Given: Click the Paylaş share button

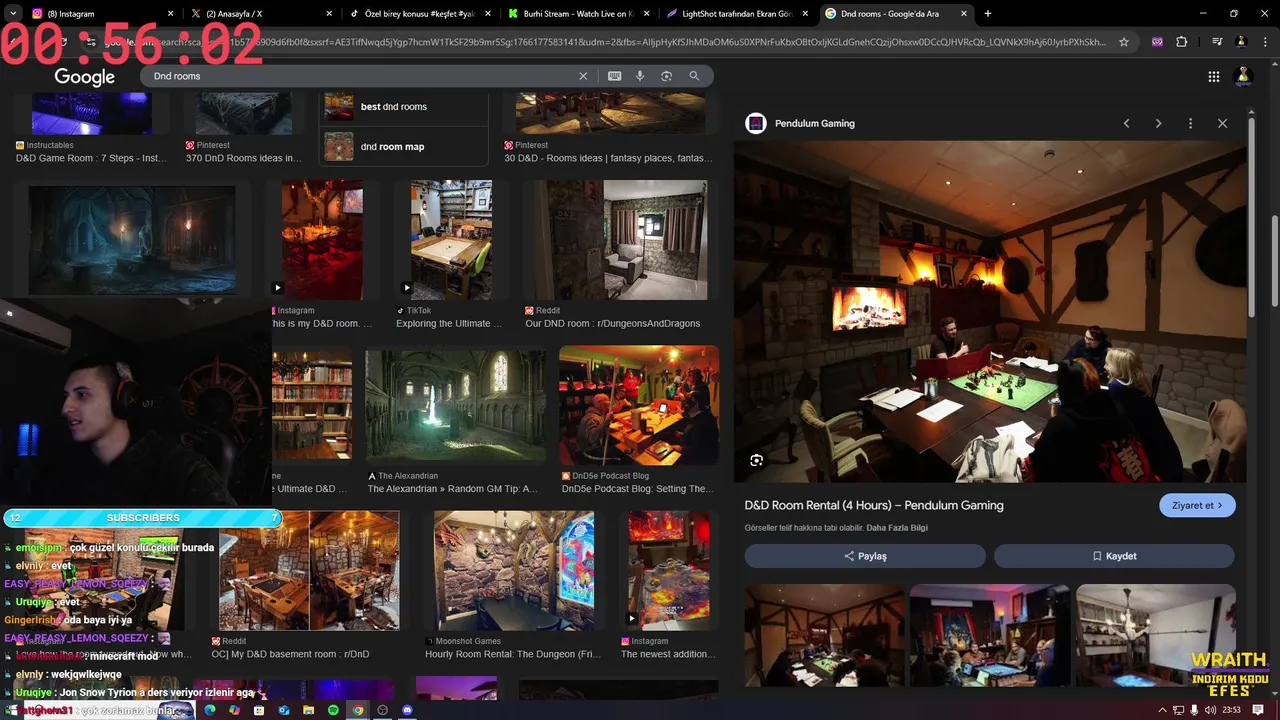Looking at the screenshot, I should 865,556.
